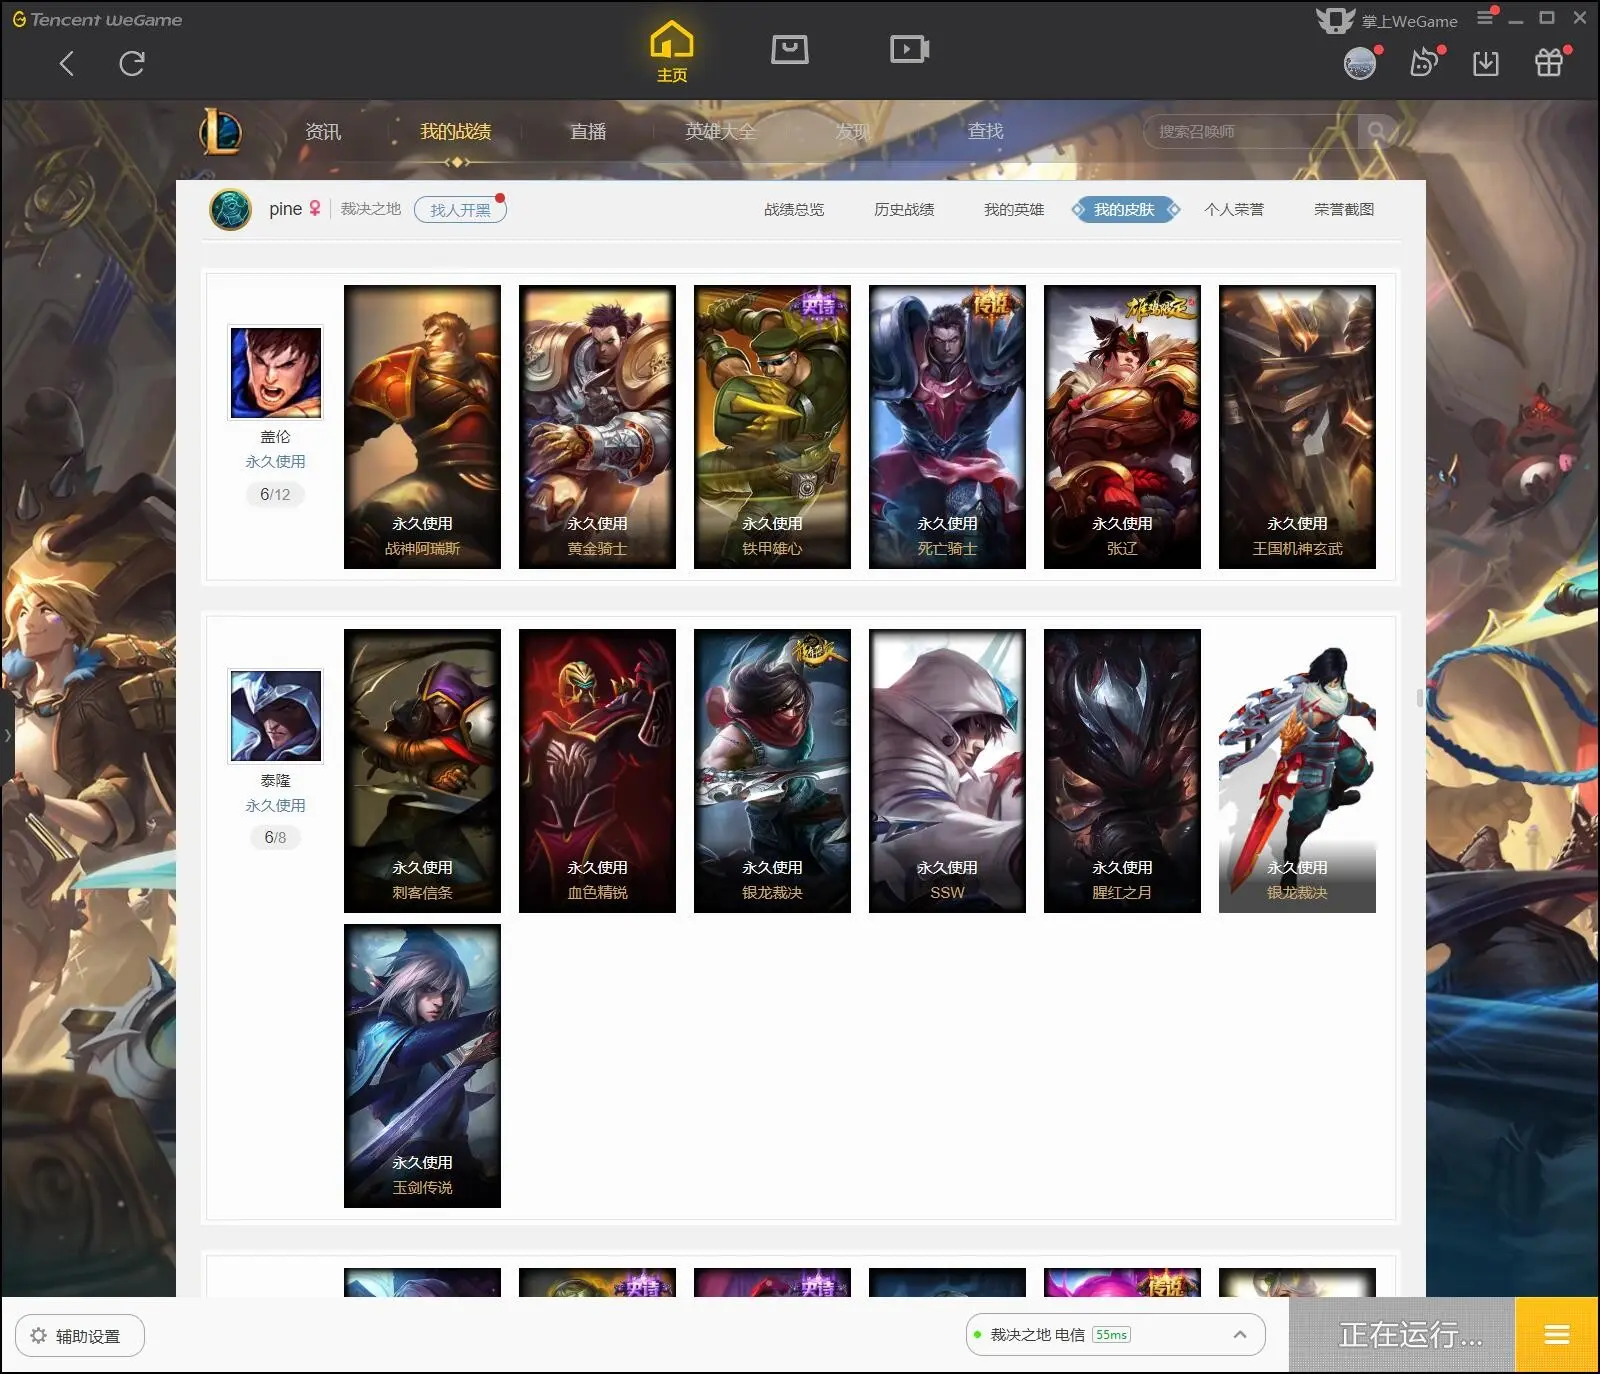Open the 刺客信条 skin card
The image size is (1600, 1374).
click(x=422, y=771)
